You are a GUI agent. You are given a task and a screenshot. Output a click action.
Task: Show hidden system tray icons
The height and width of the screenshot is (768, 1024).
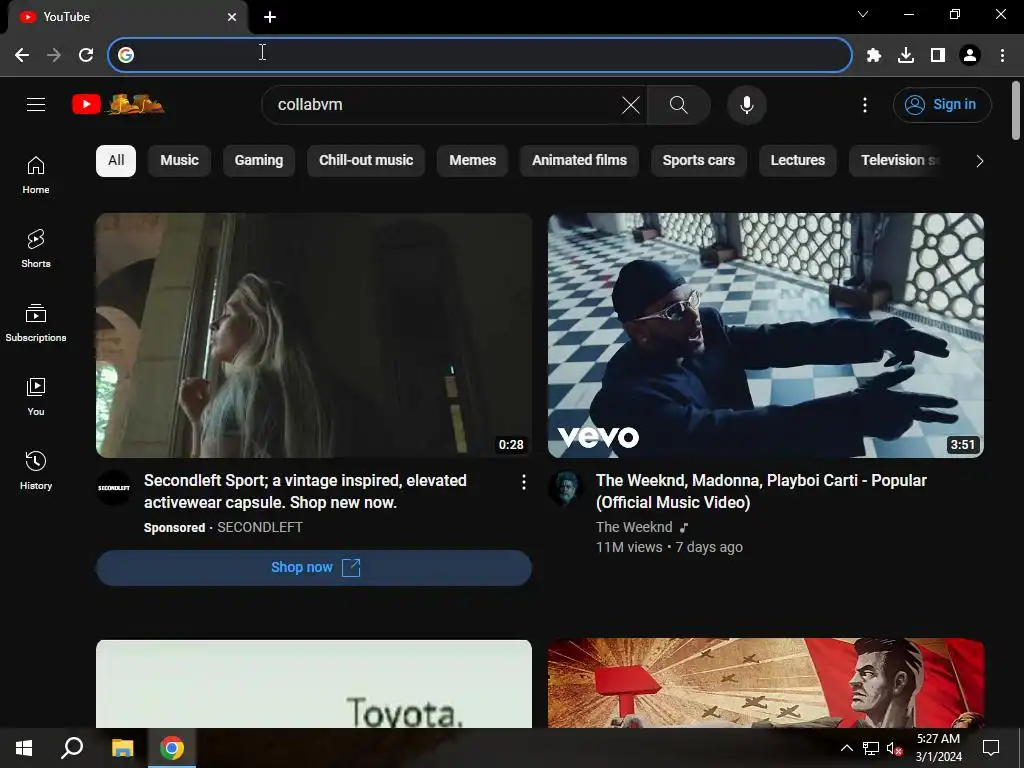pos(846,748)
